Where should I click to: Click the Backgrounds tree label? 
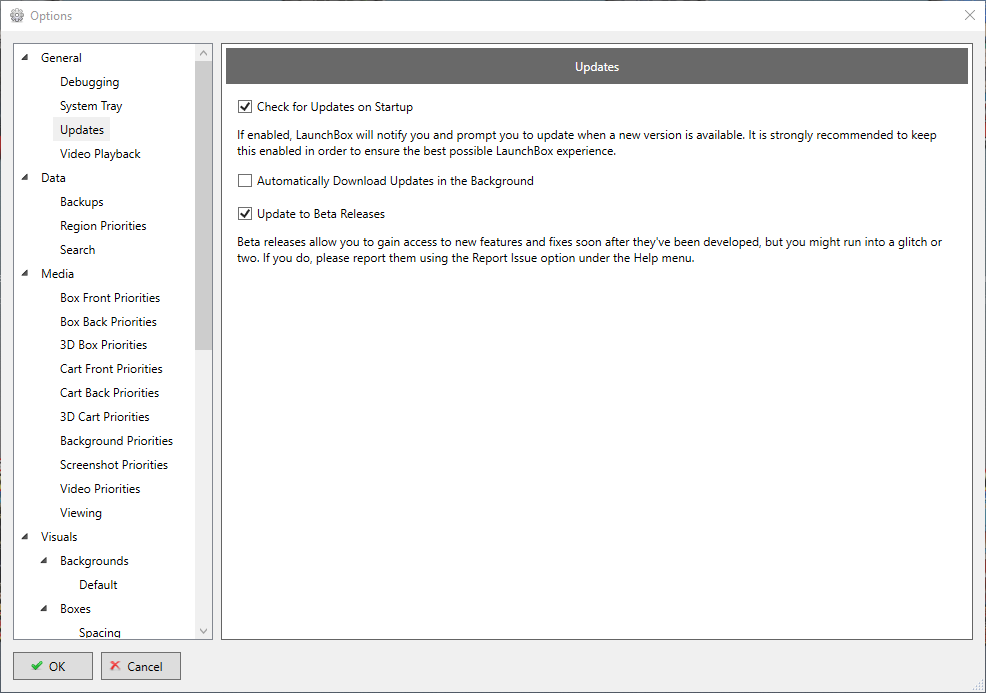94,560
